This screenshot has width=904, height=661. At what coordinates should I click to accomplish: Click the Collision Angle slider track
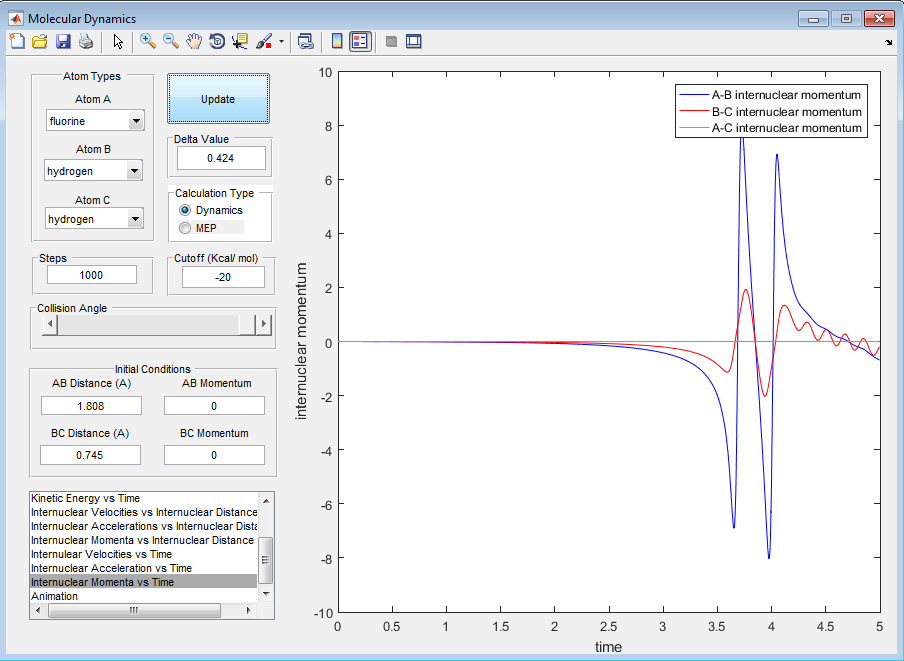coord(150,324)
